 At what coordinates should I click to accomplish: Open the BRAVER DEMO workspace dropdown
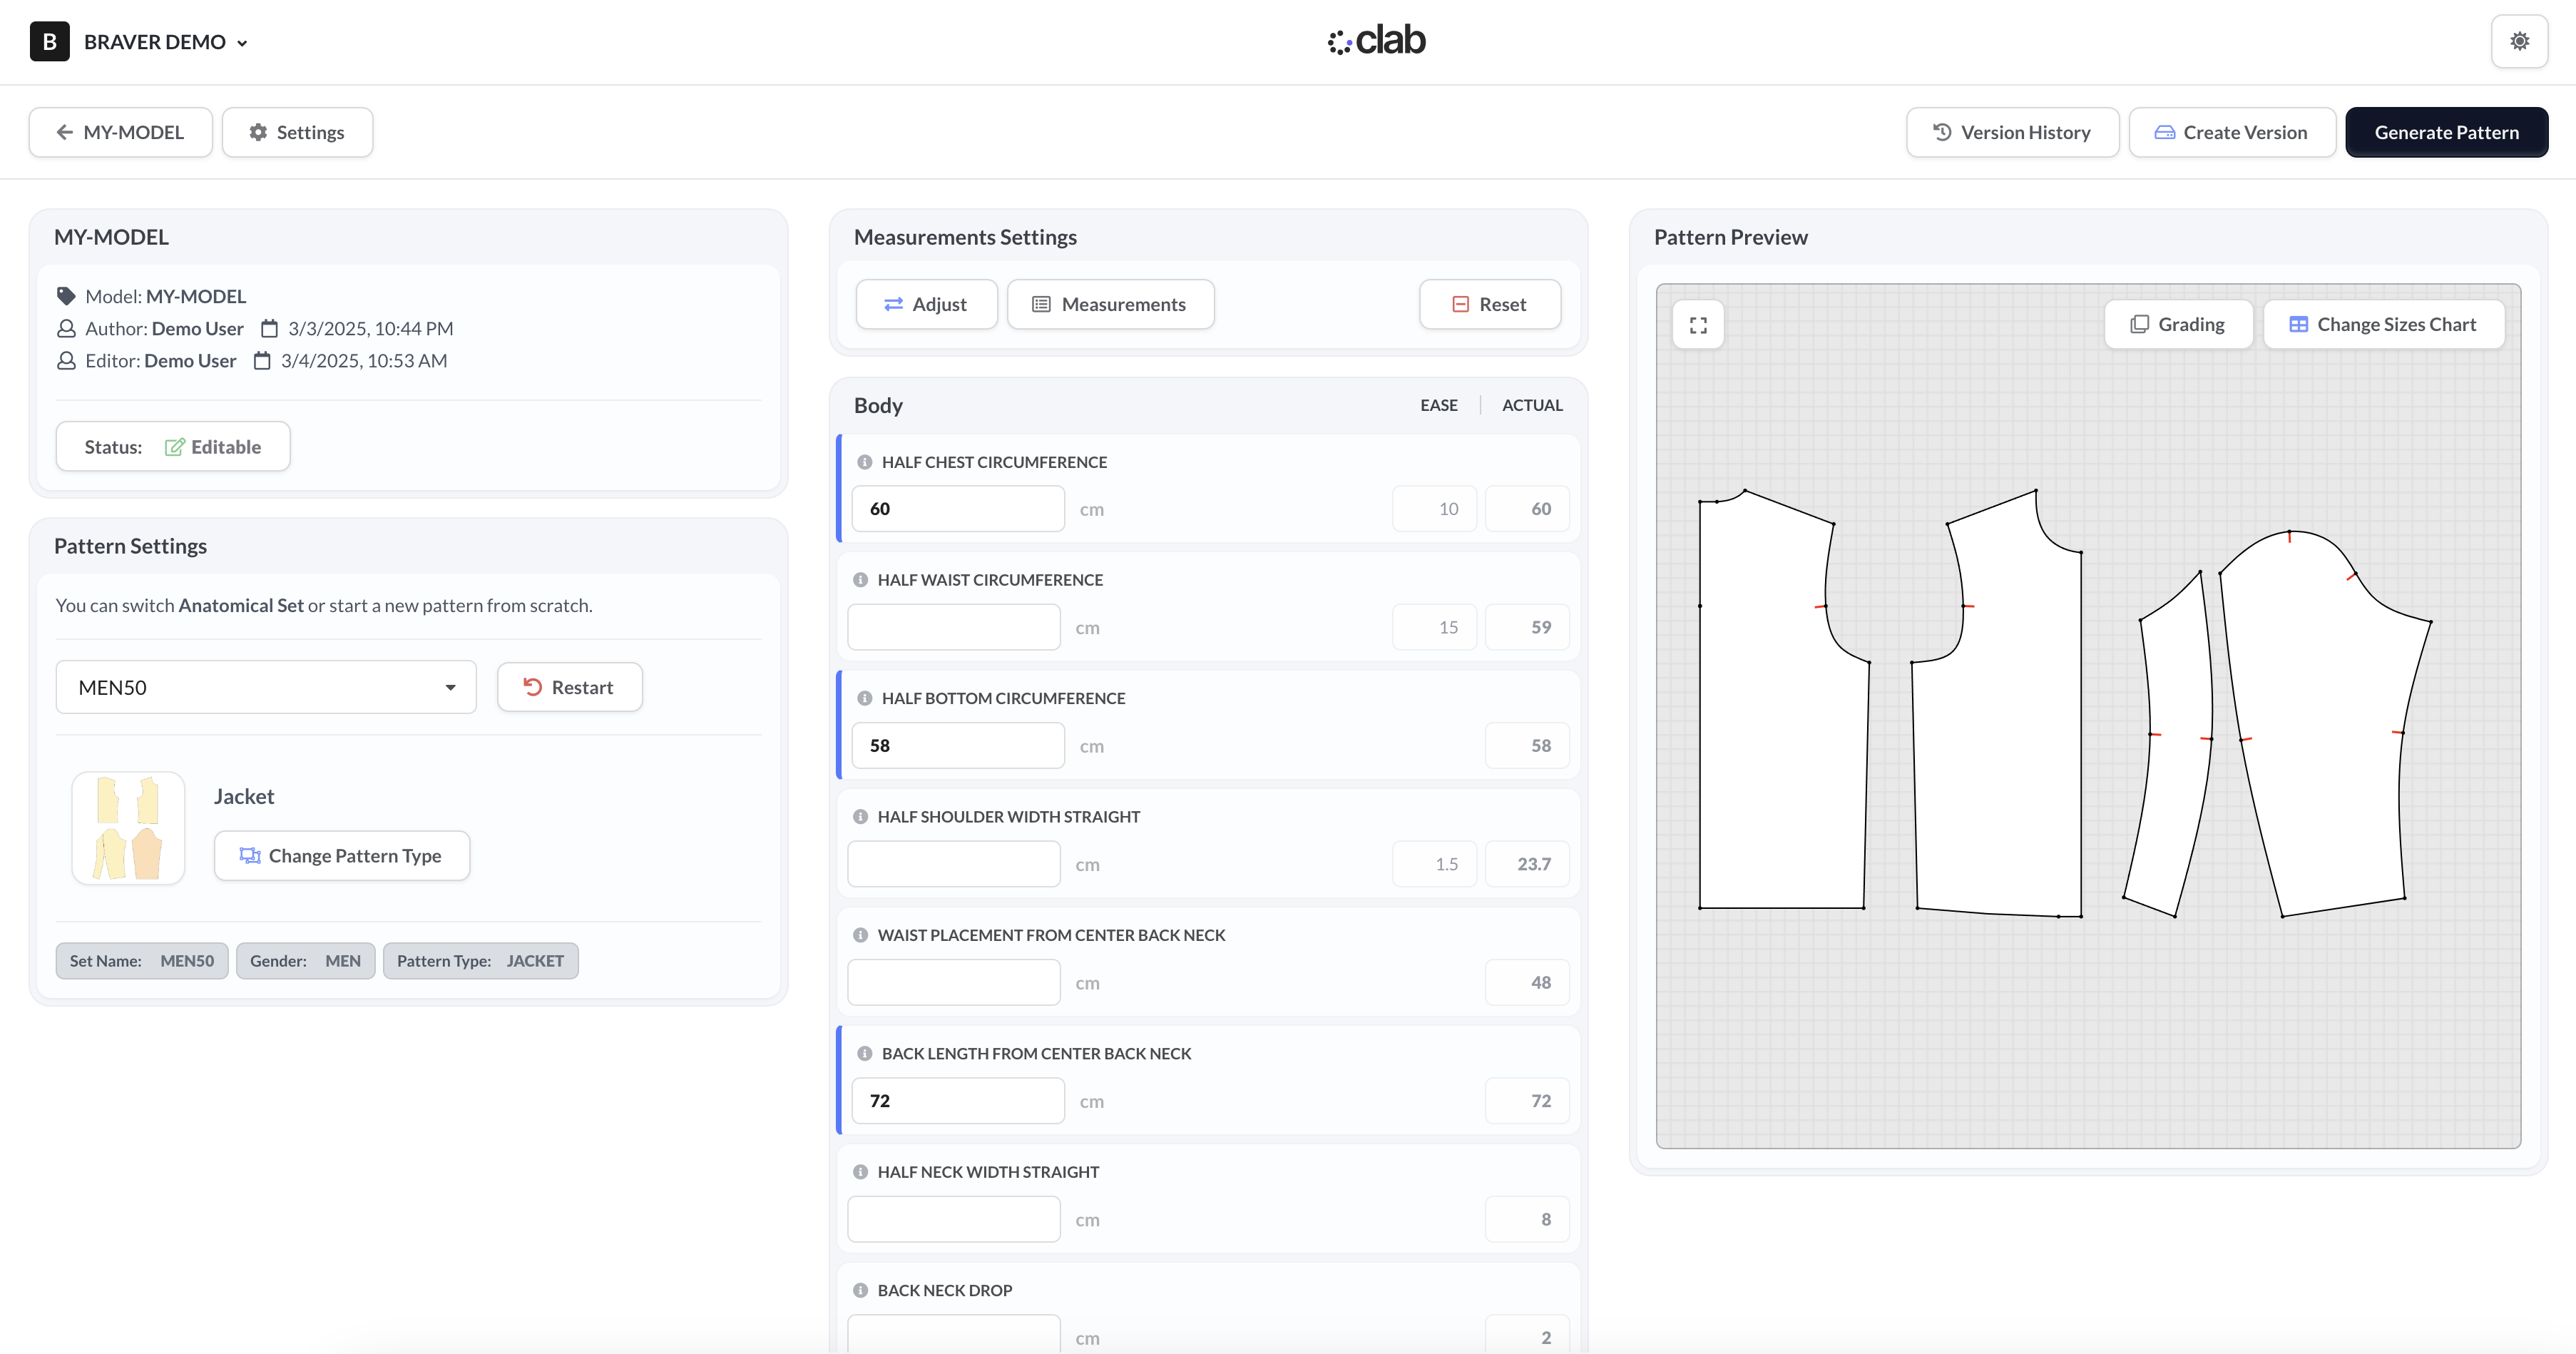pos(166,42)
